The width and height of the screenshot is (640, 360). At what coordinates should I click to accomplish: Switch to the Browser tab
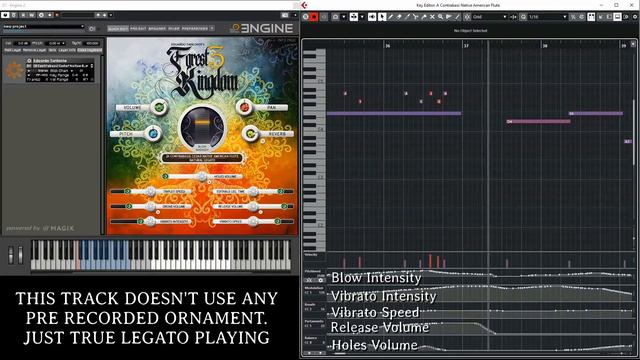coord(157,29)
